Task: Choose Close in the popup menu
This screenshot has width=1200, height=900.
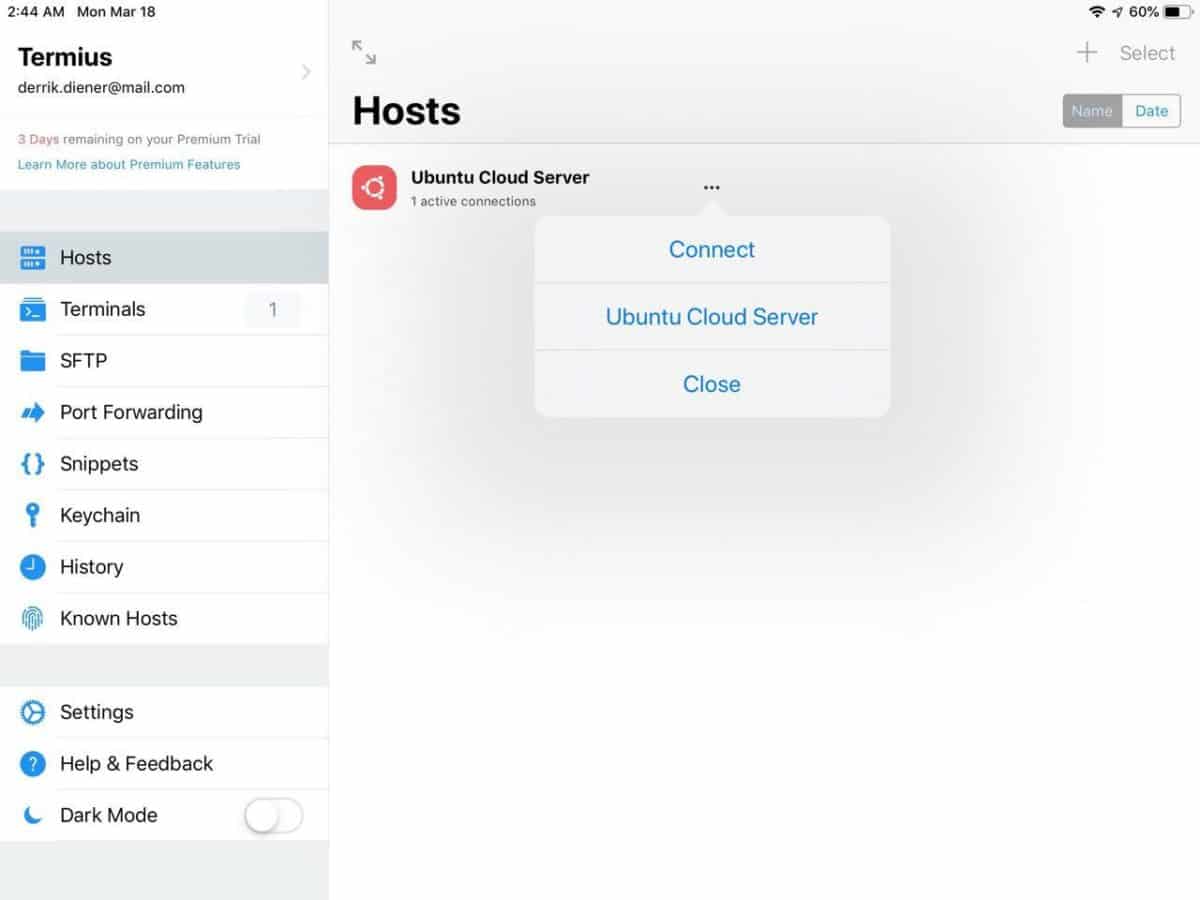Action: pos(712,384)
